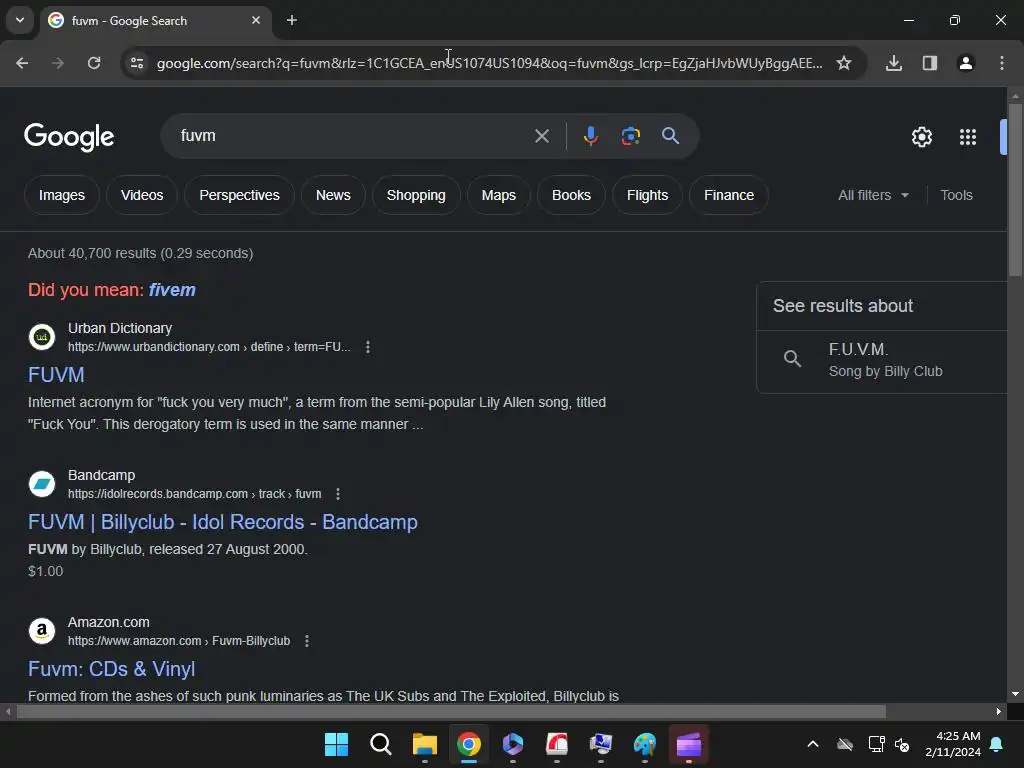Open site information icon in address bar
Image resolution: width=1024 pixels, height=768 pixels.
tap(137, 63)
